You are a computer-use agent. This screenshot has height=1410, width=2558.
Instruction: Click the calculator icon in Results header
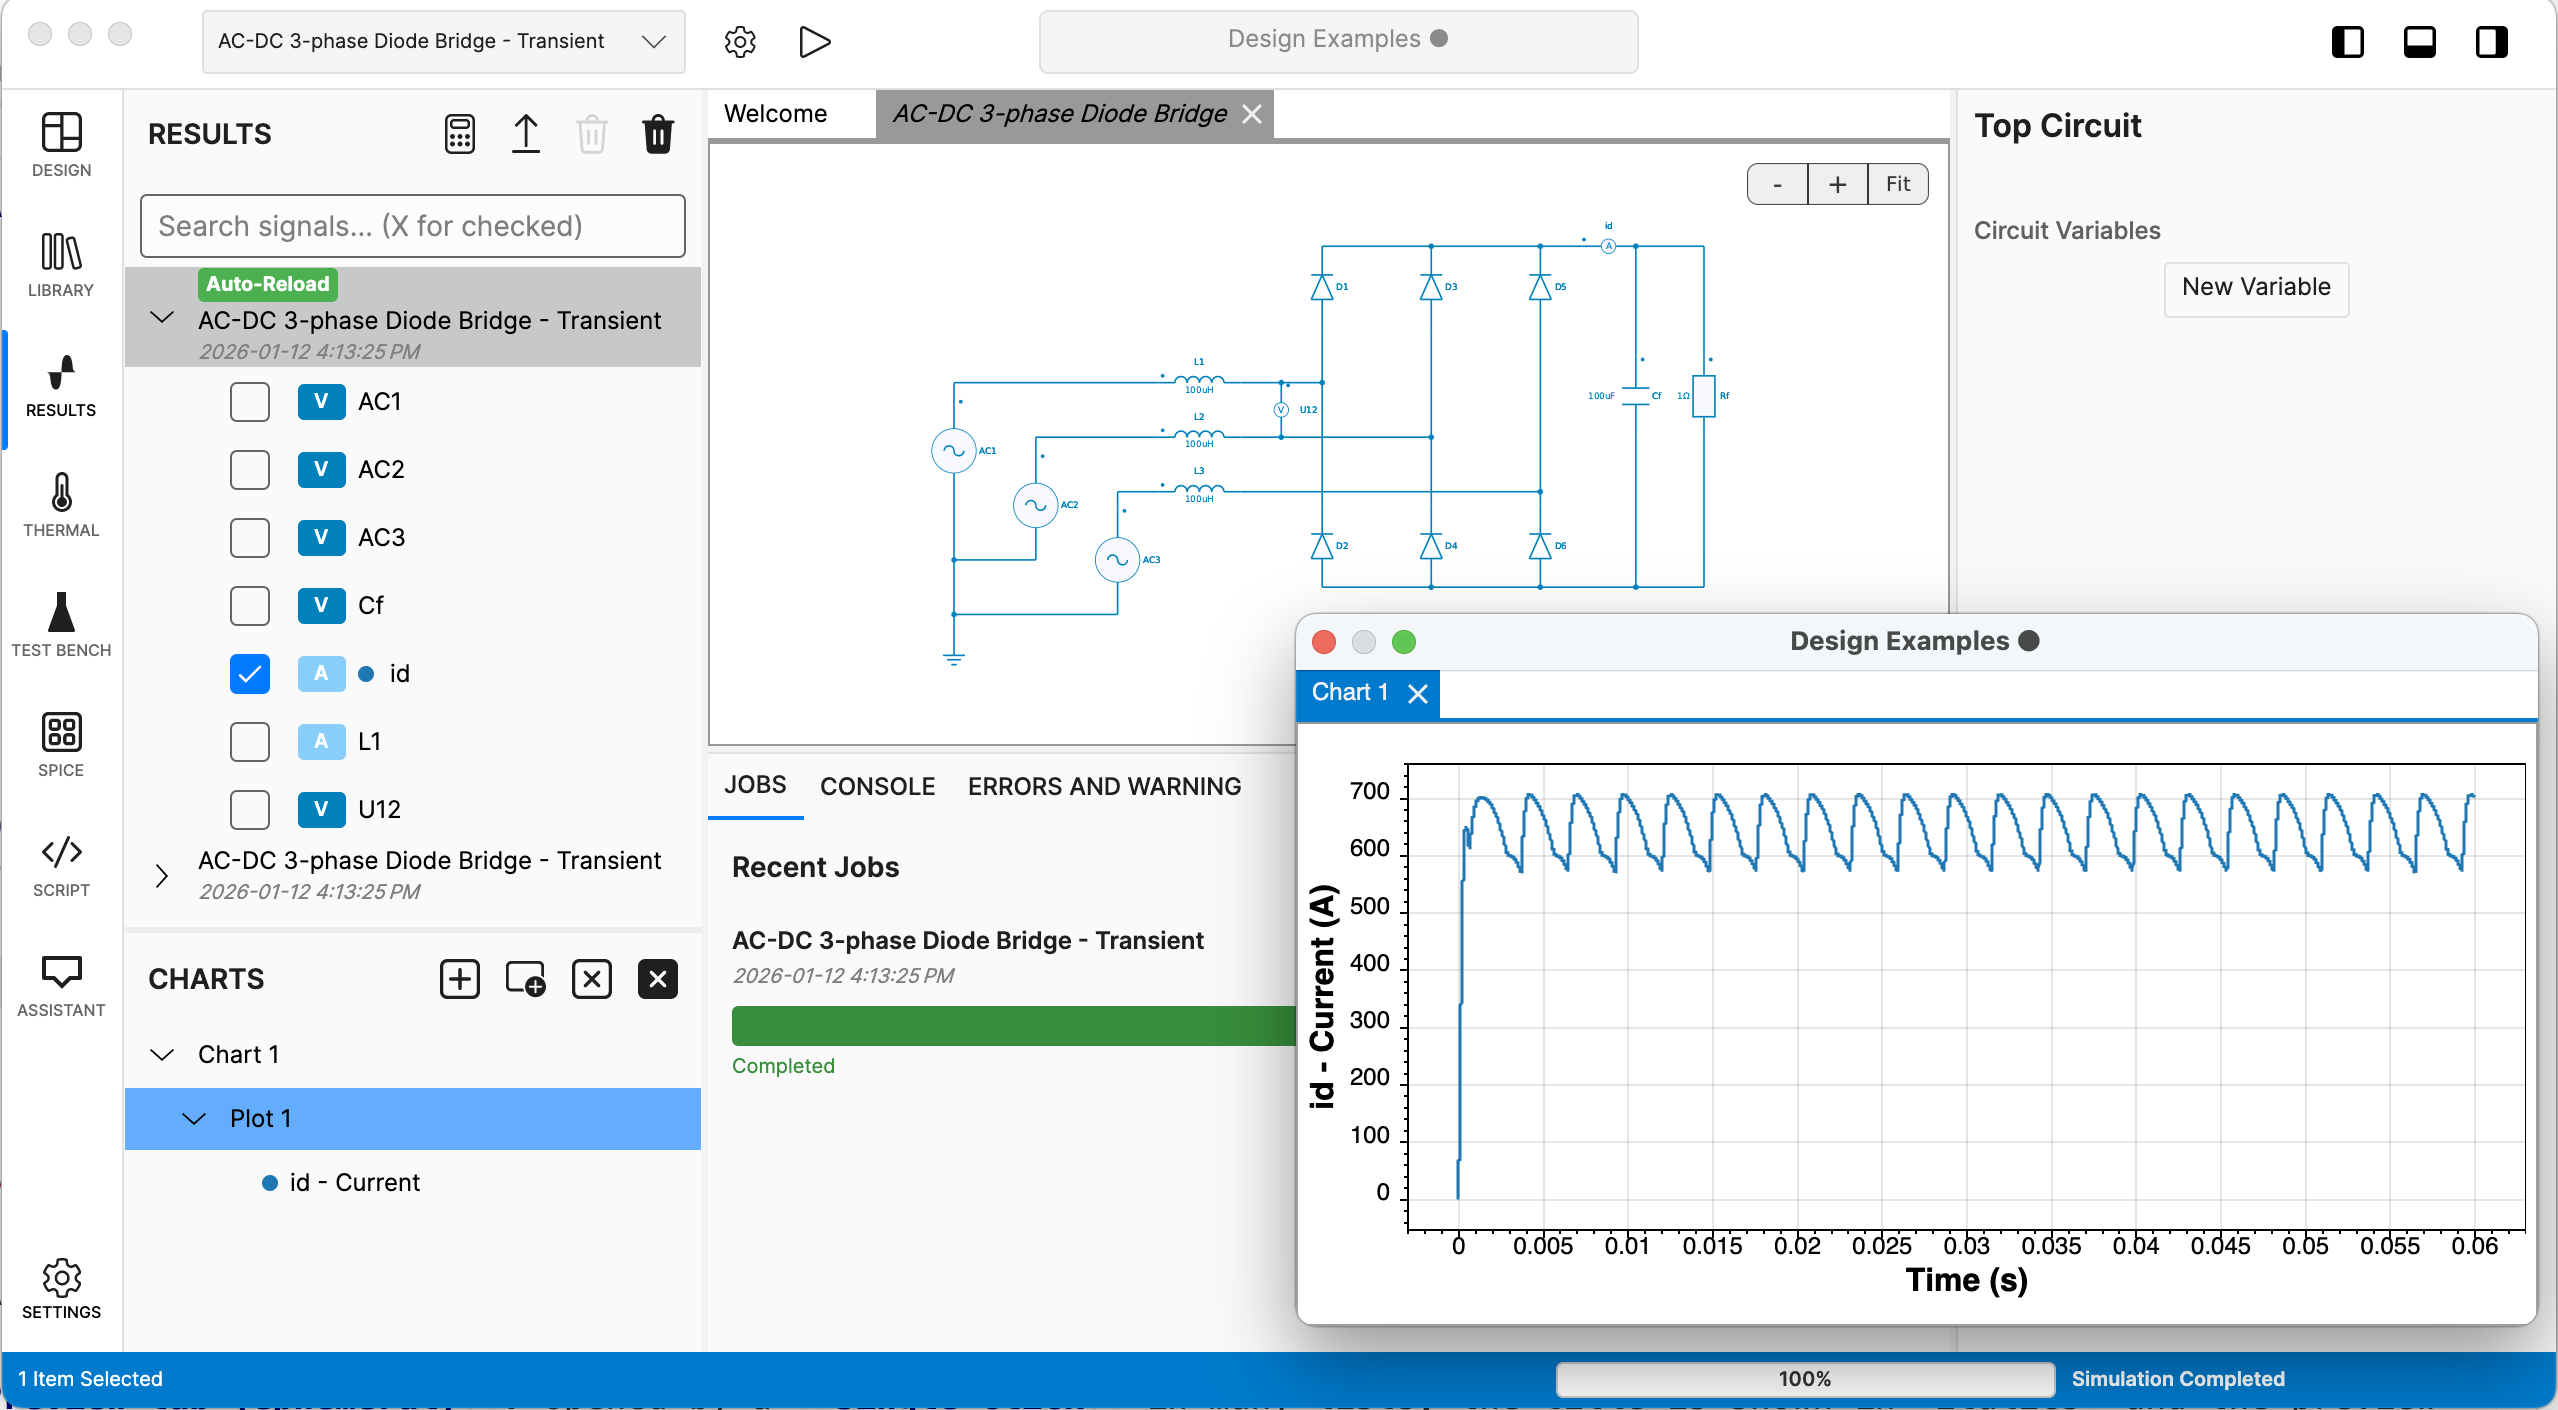[x=459, y=134]
